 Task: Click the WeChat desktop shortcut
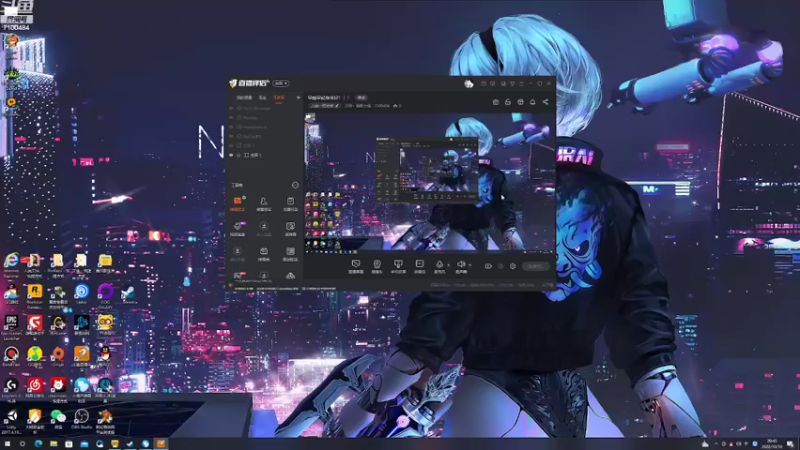[58, 419]
